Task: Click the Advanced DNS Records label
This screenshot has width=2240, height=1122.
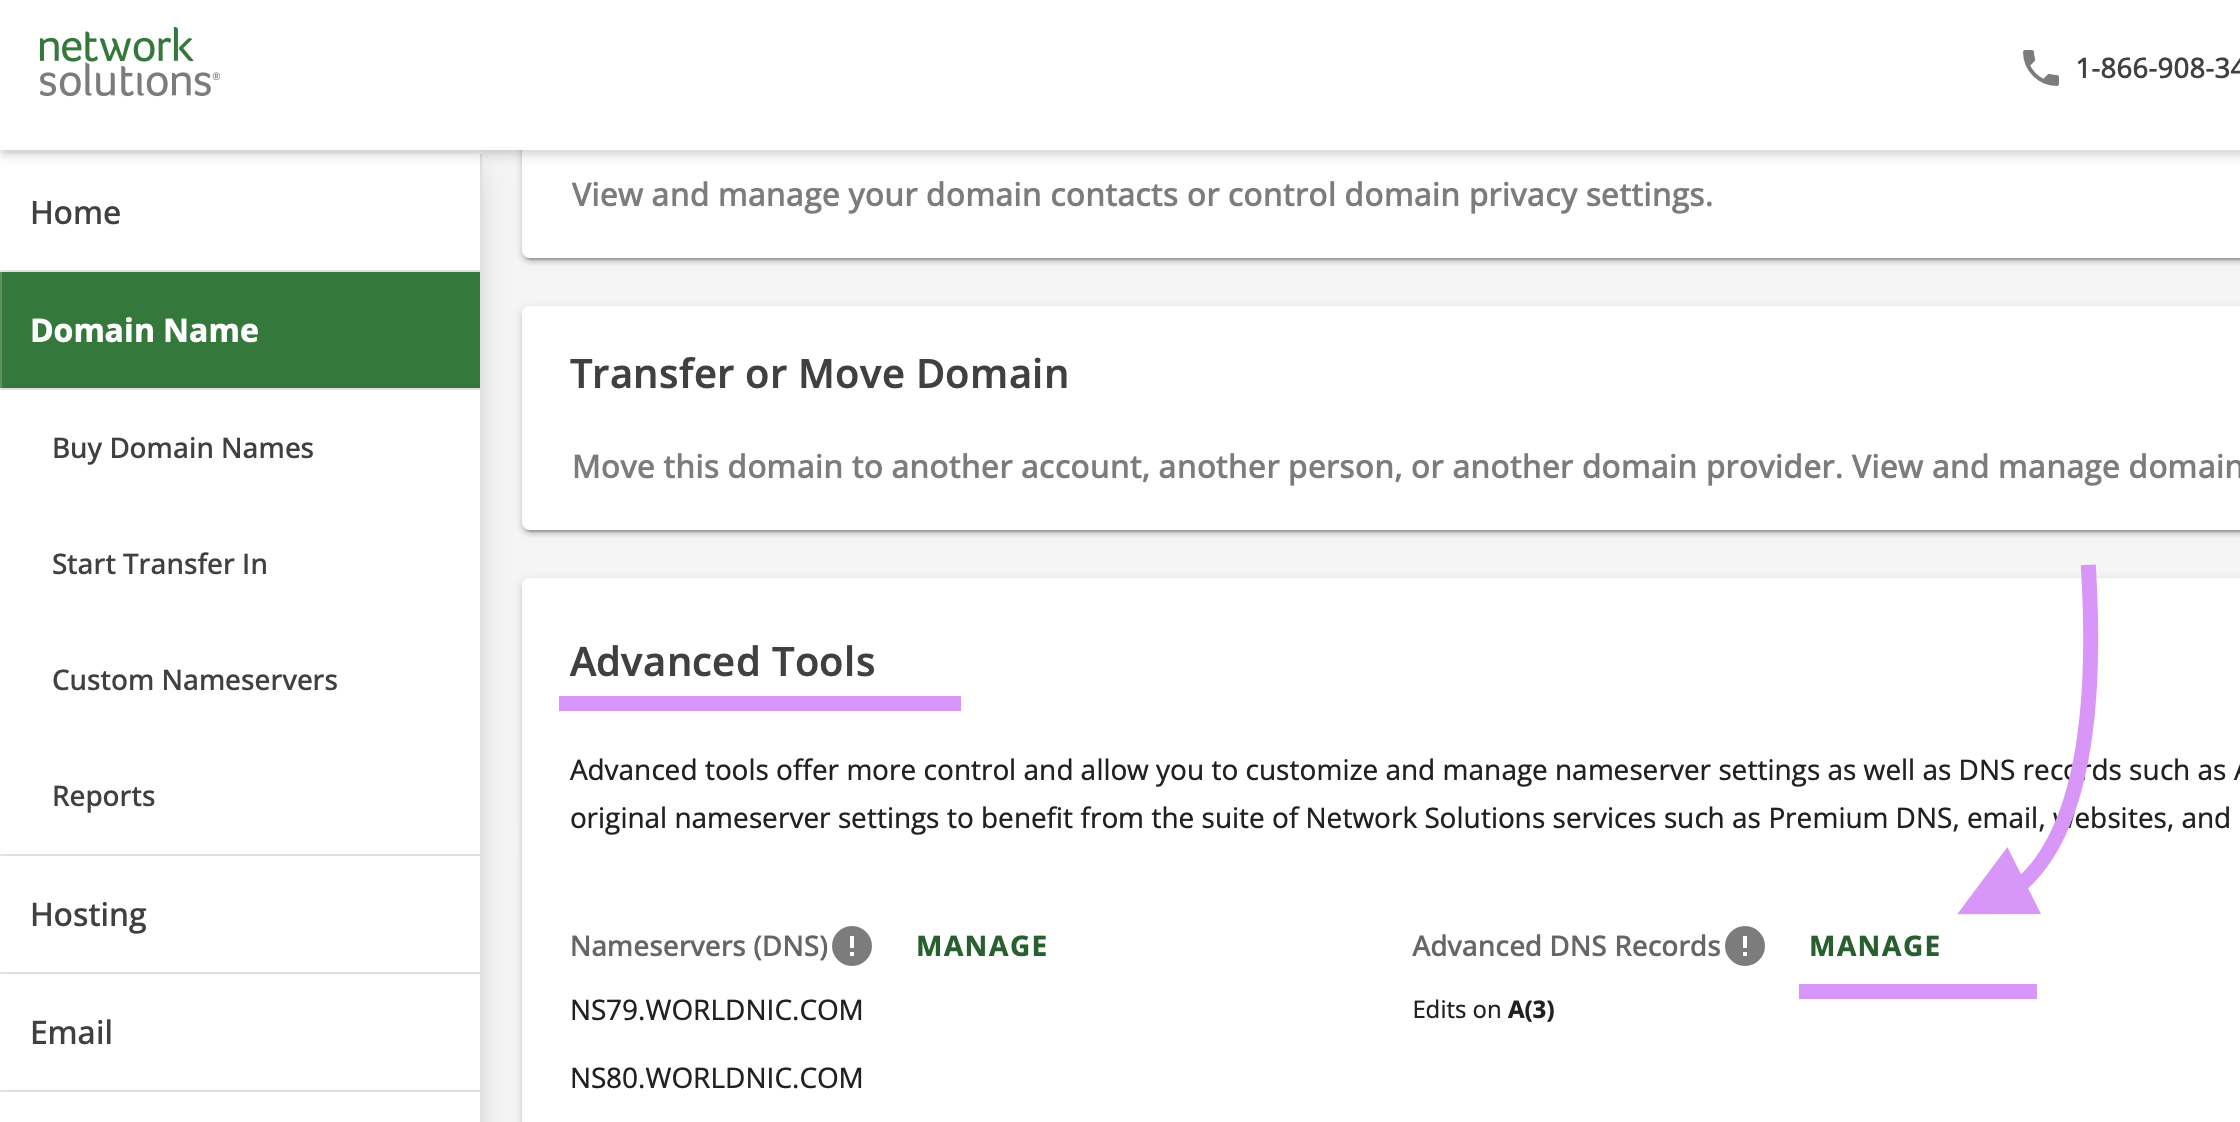Action: (x=1566, y=946)
